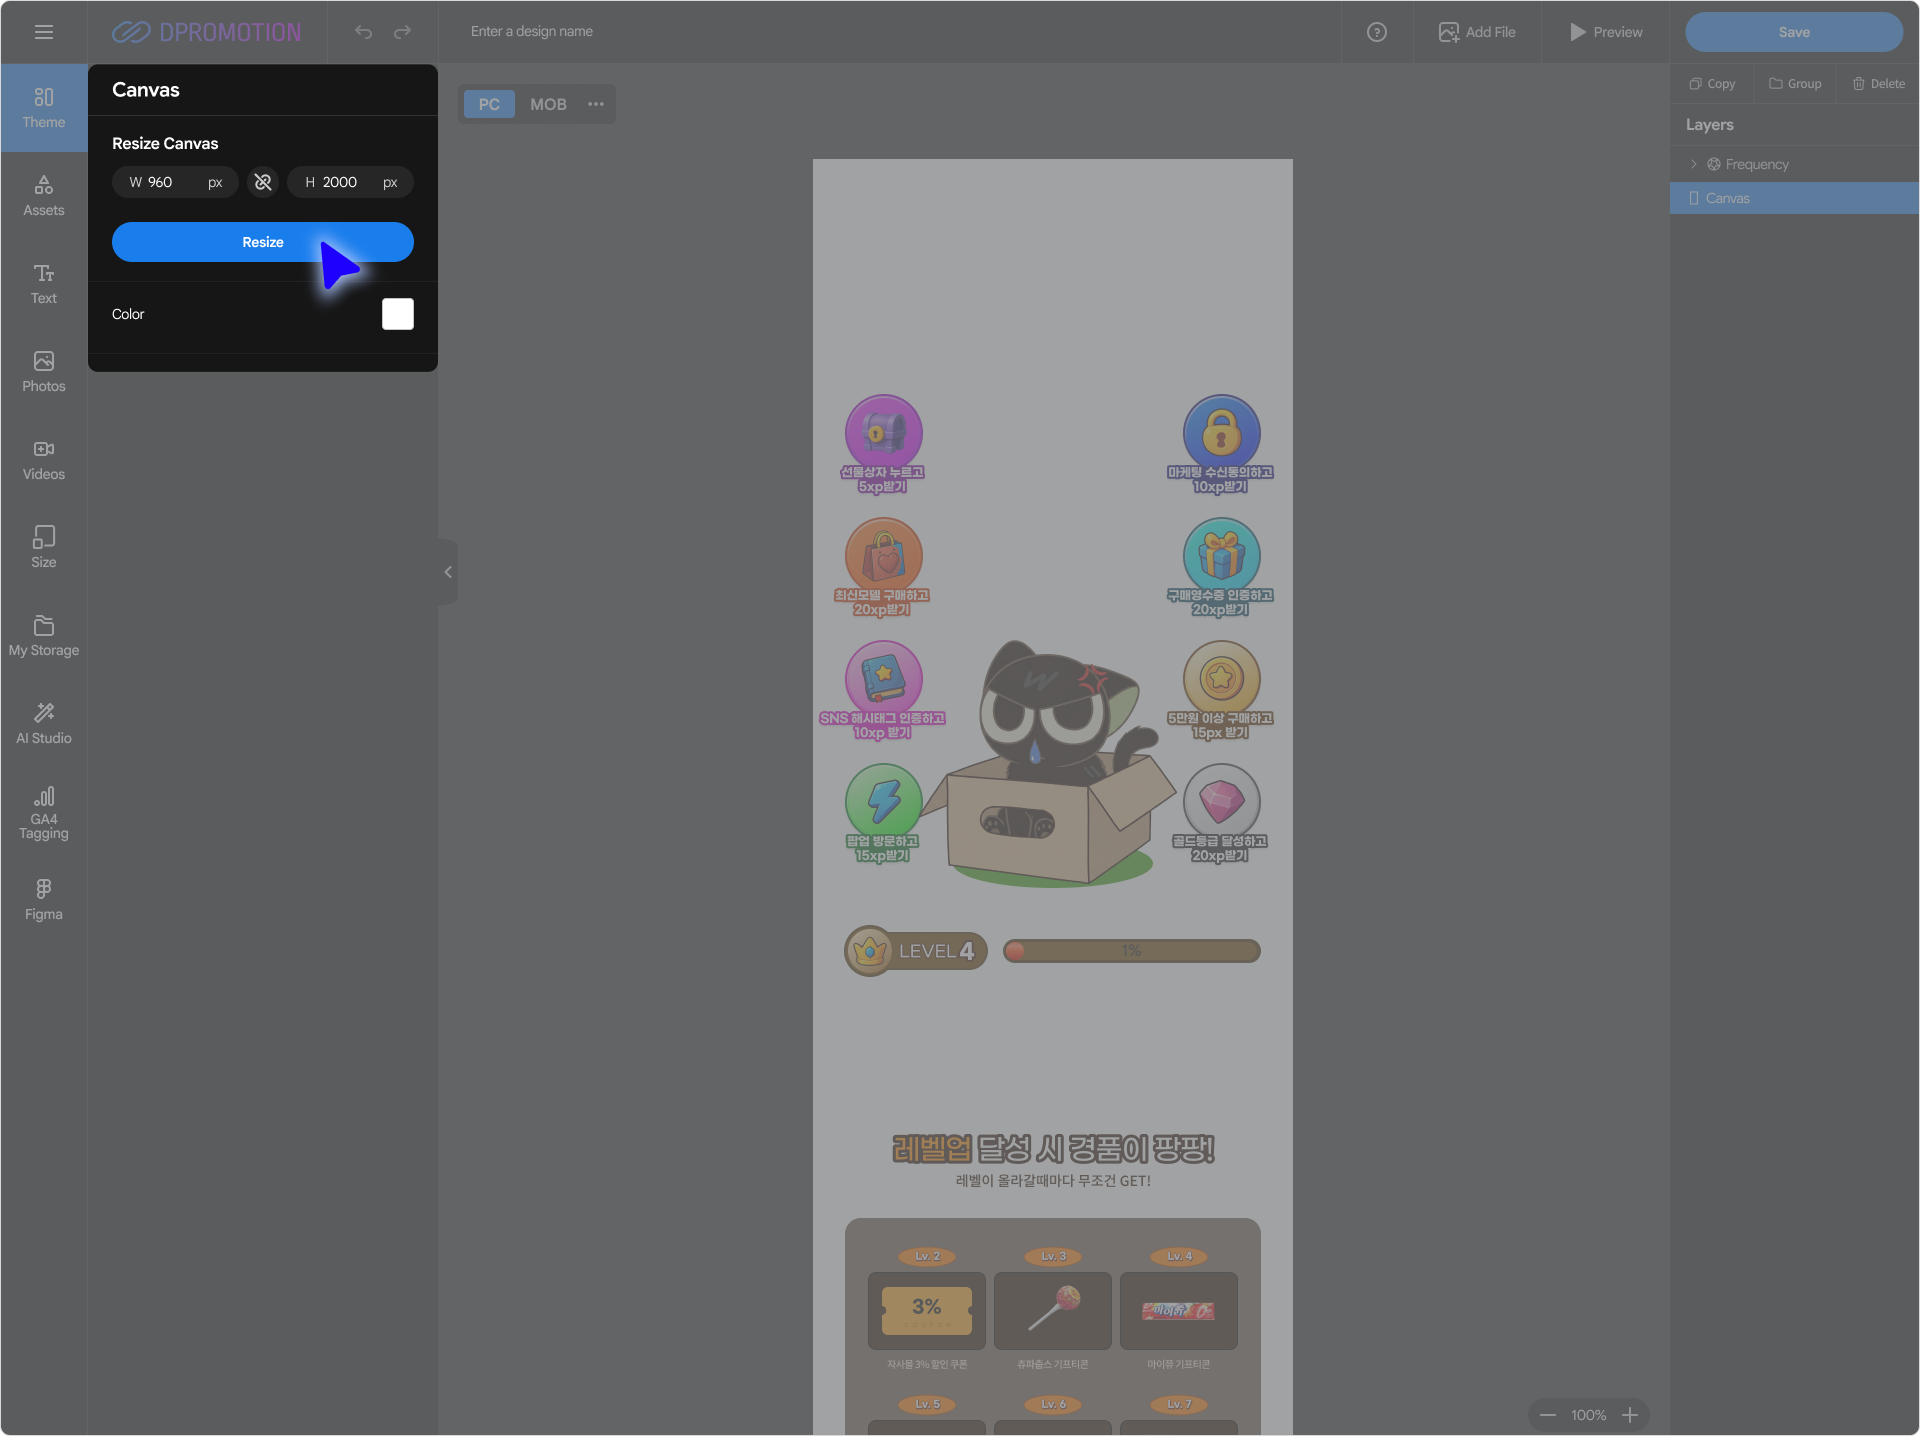Select the black cat in box illustration

point(1049,762)
